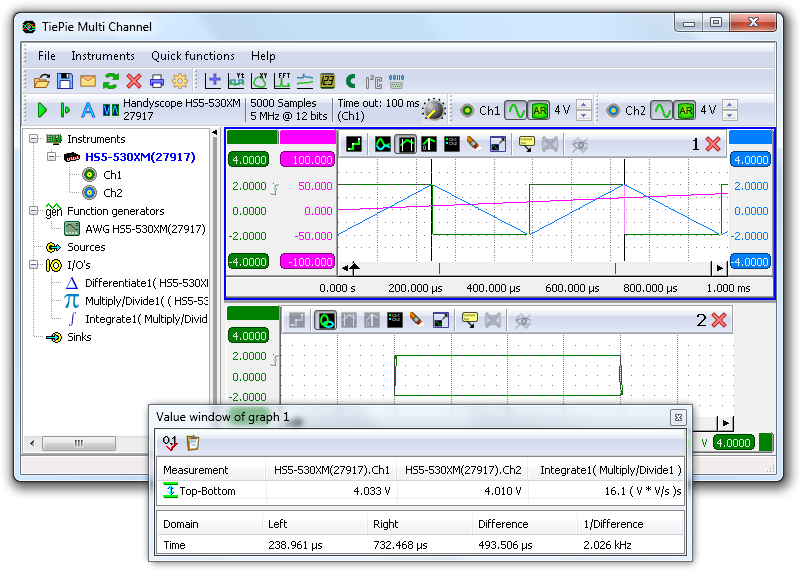Image resolution: width=801 pixels, height=571 pixels.
Task: Click the magenta axis color bar in graph 1
Action: tap(308, 137)
